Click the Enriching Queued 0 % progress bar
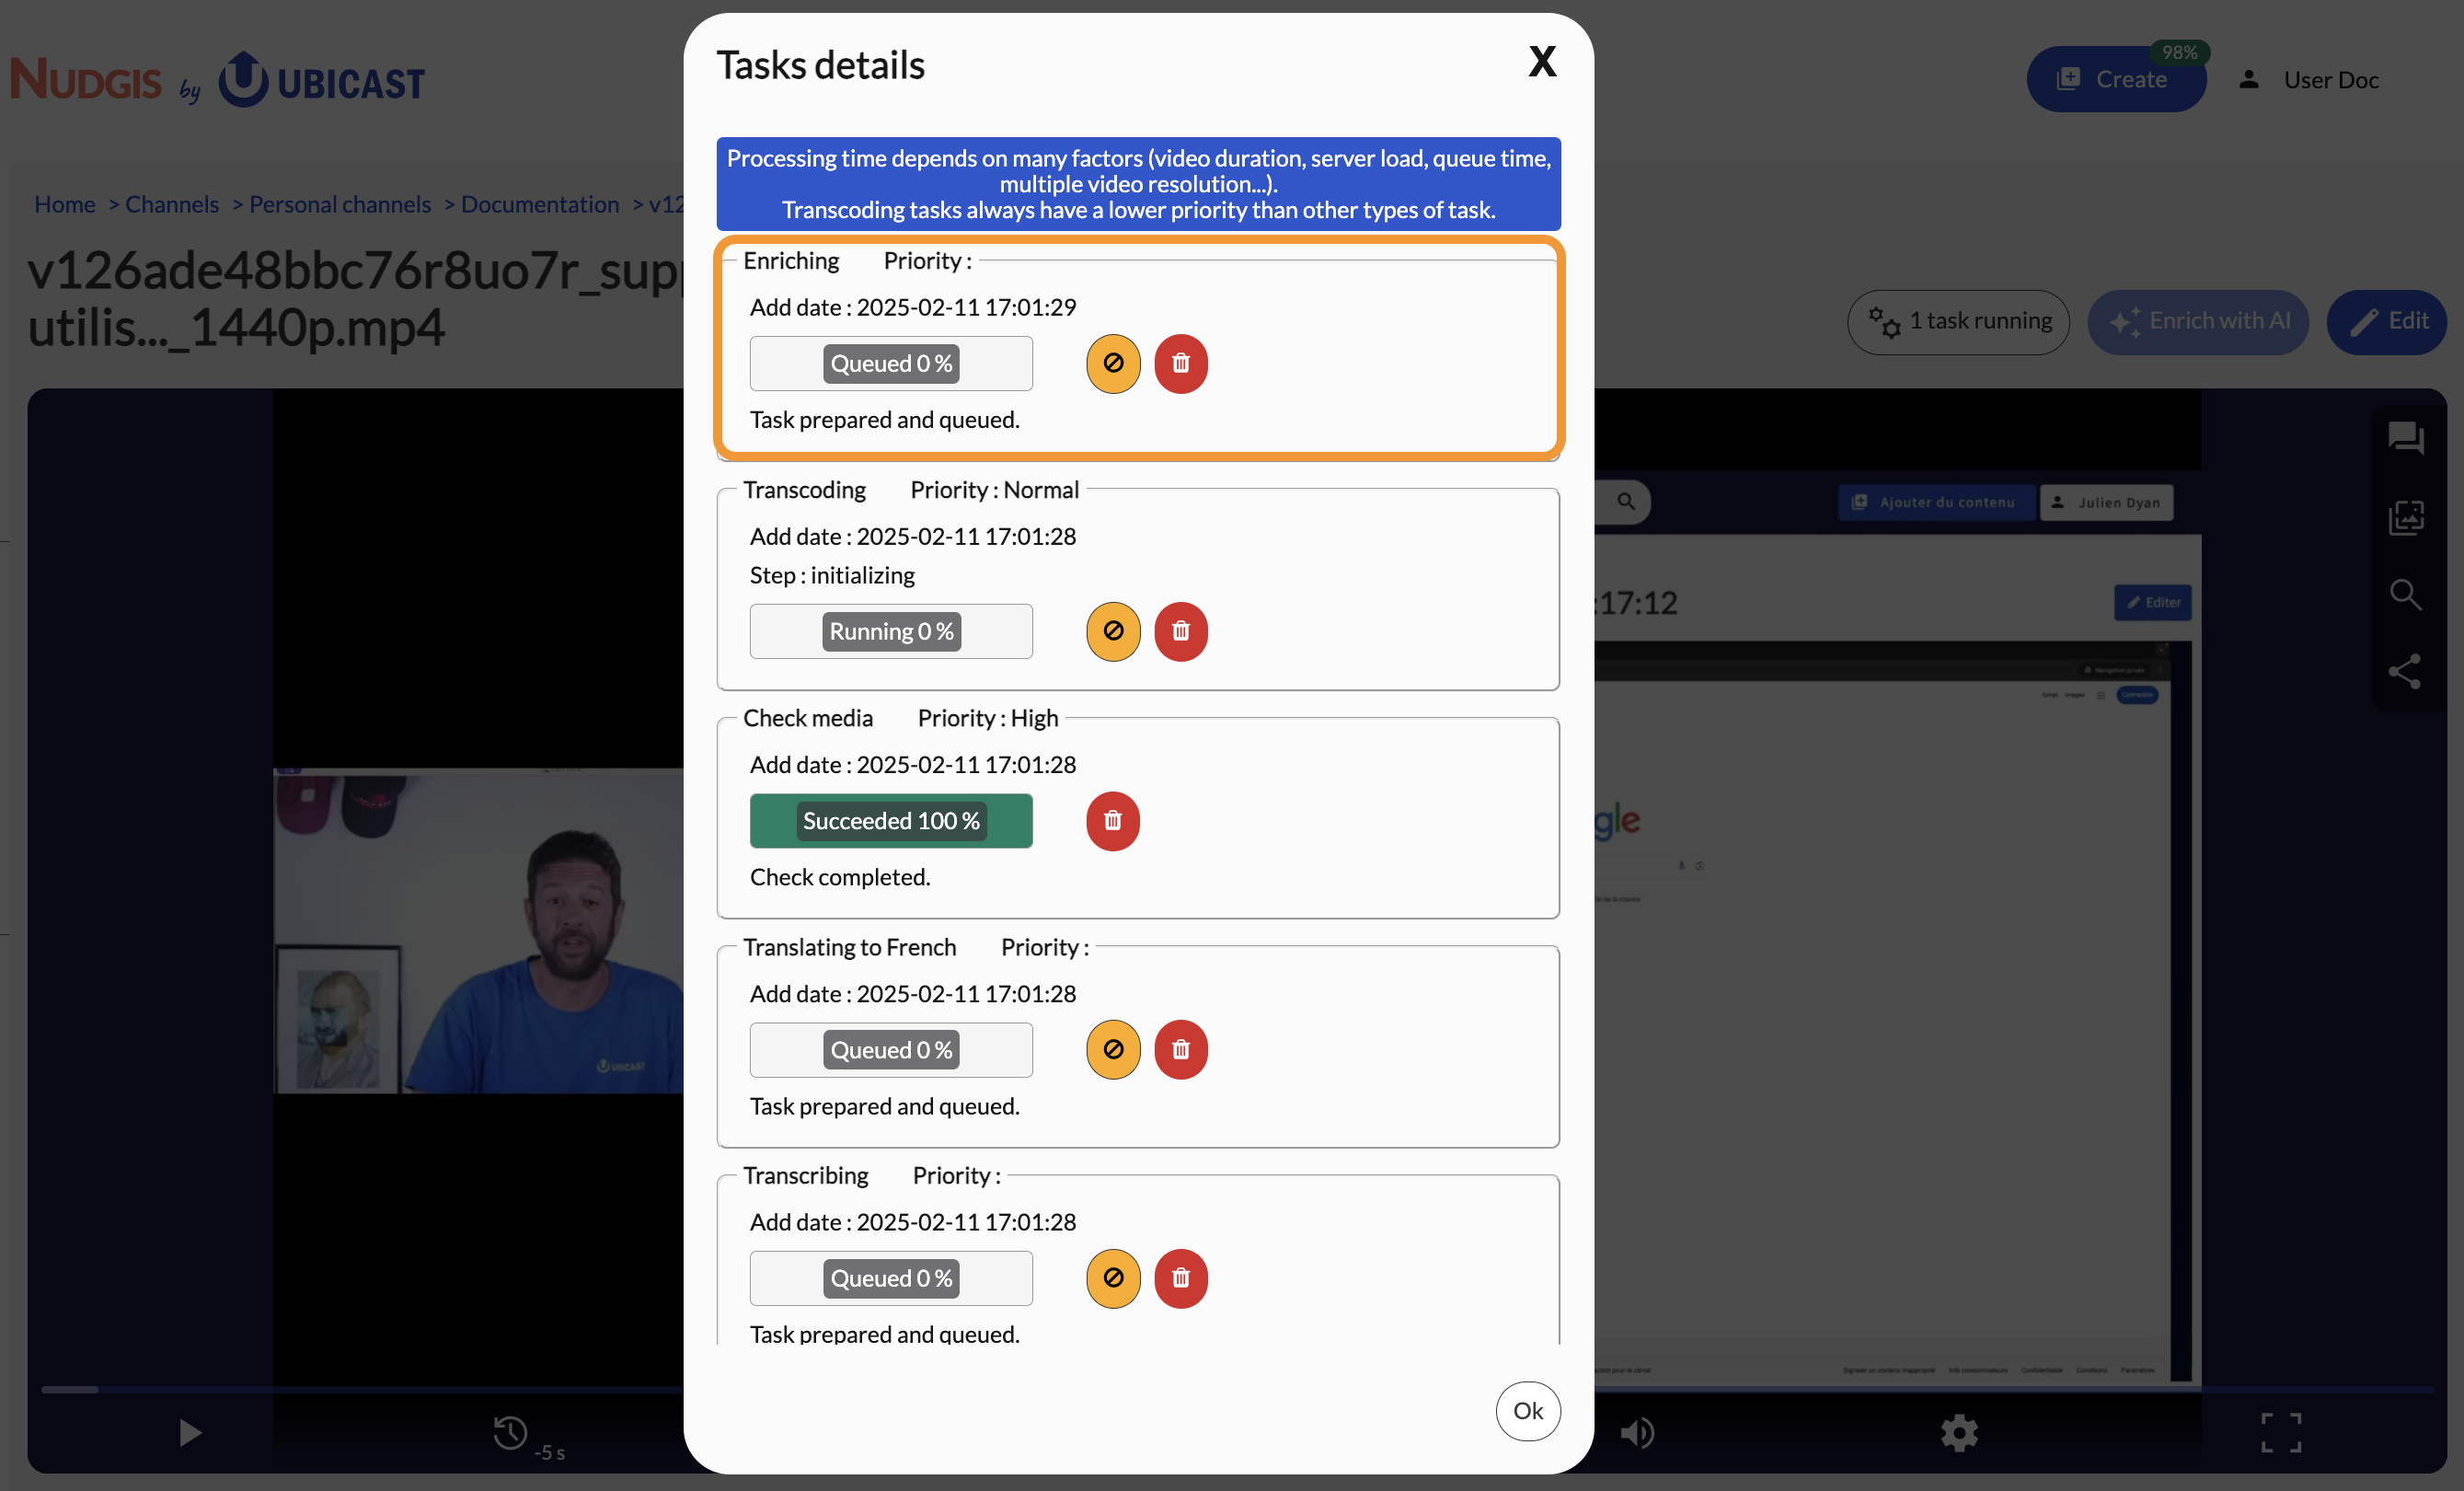The image size is (2464, 1491). point(891,363)
